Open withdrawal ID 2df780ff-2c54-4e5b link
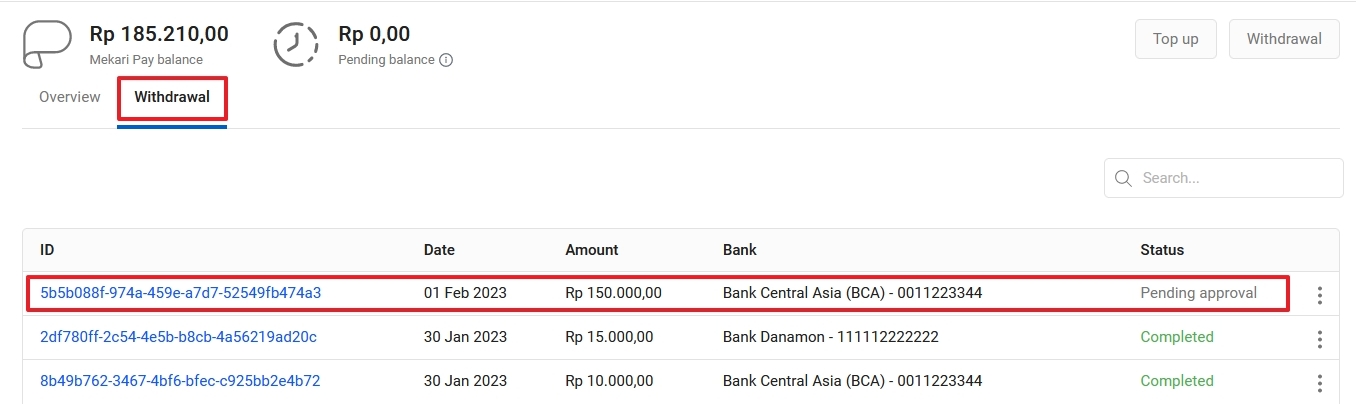1356x404 pixels. [x=179, y=337]
